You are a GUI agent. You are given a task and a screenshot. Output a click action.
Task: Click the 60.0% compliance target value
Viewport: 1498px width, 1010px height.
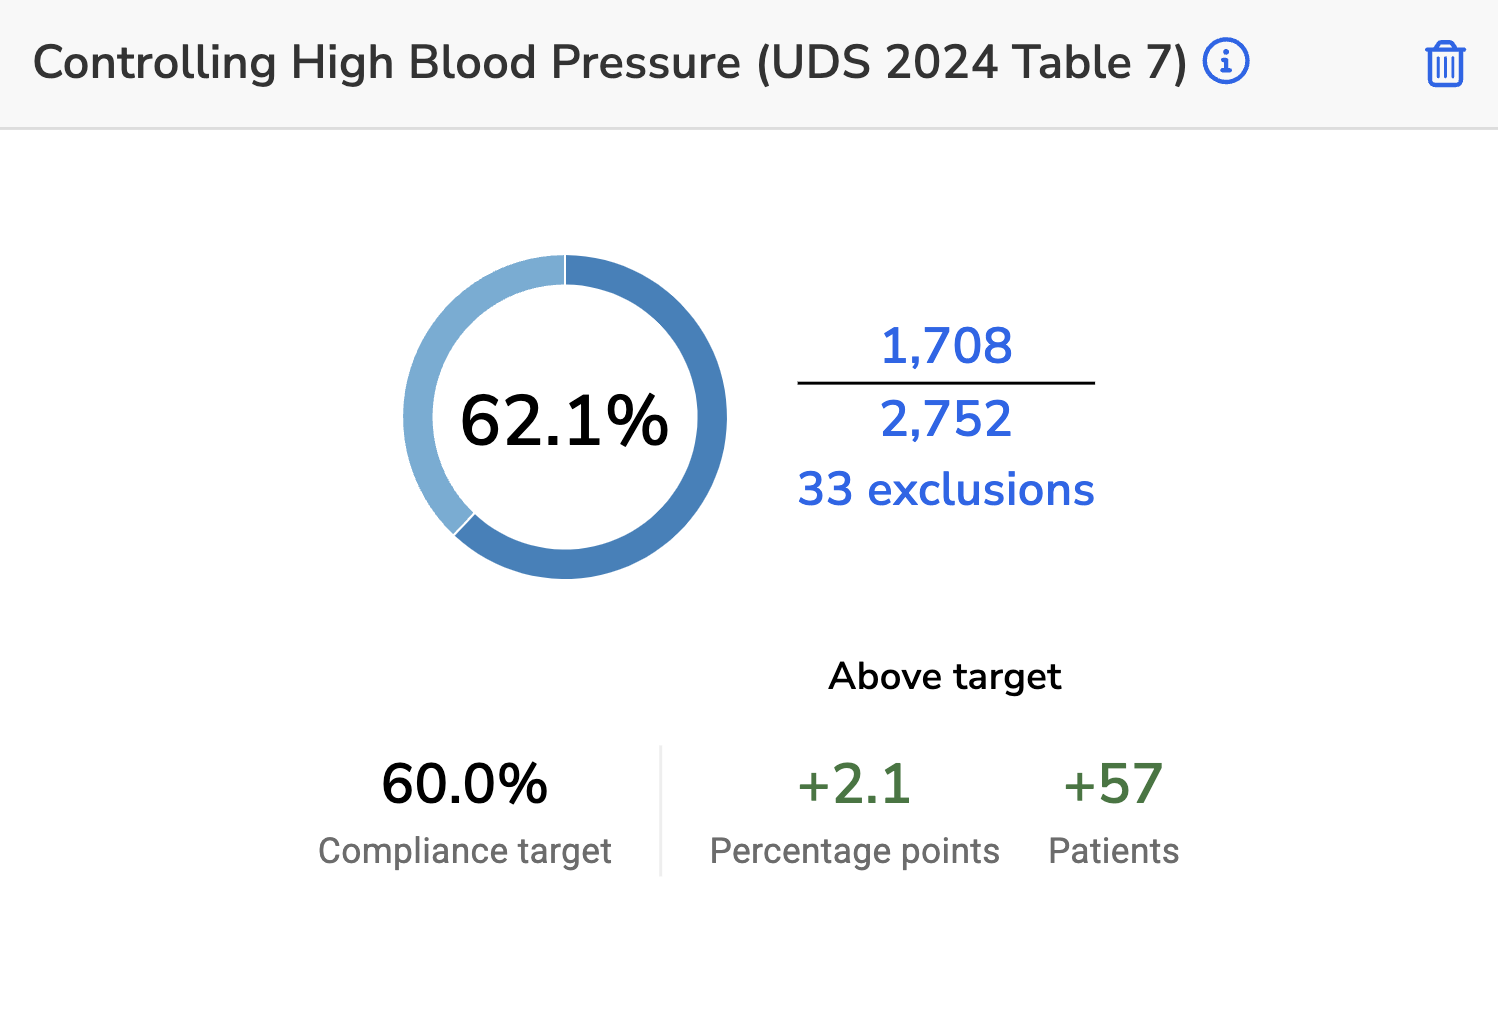(465, 783)
